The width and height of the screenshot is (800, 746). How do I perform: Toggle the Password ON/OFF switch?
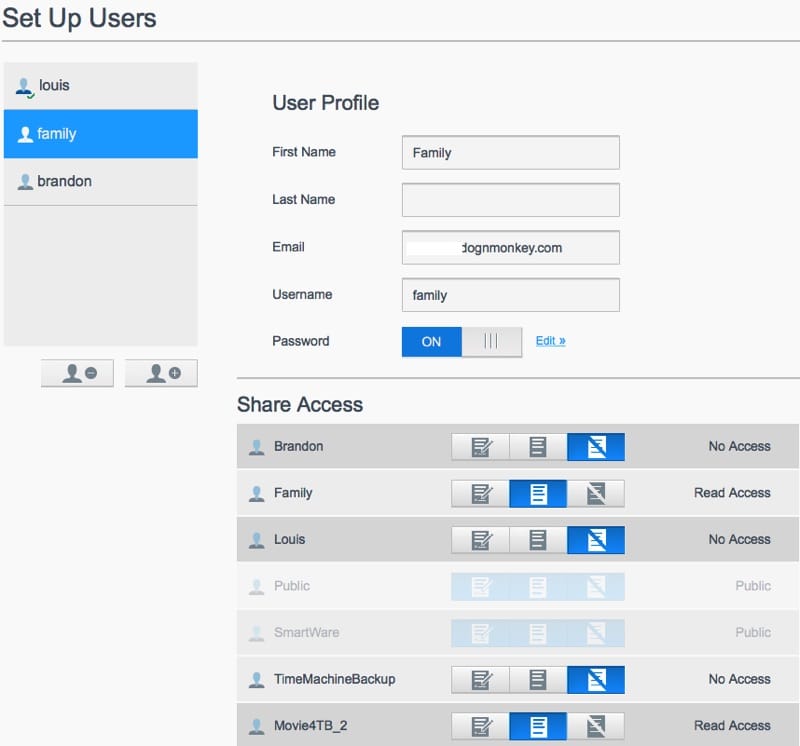pos(462,342)
